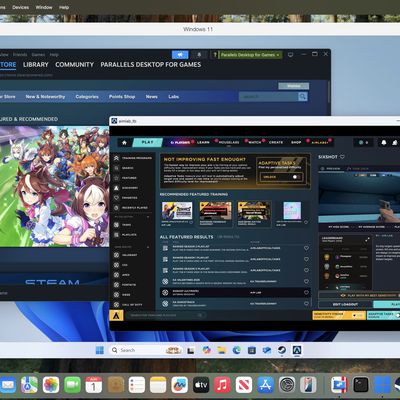400x400 pixels.
Task: Switch to Aimlab Watch tab
Action: tap(255, 142)
